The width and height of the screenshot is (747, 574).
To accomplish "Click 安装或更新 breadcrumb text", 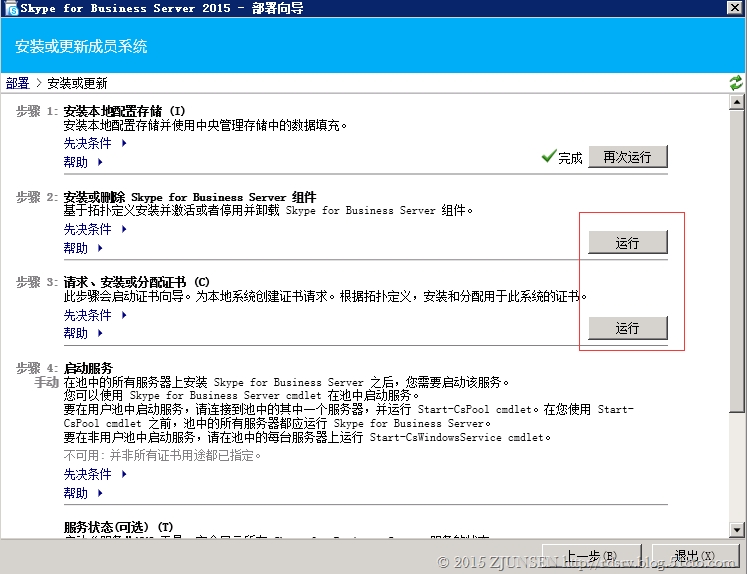I will click(x=77, y=83).
